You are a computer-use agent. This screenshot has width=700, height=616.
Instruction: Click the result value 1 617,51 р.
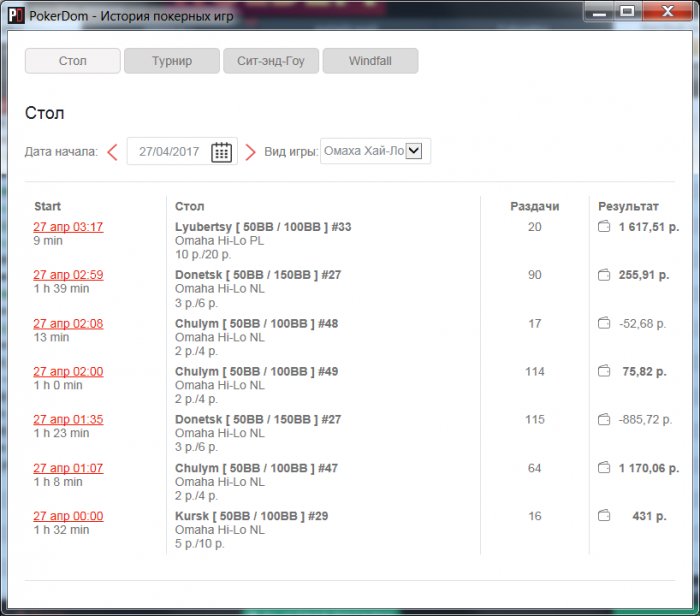(649, 227)
